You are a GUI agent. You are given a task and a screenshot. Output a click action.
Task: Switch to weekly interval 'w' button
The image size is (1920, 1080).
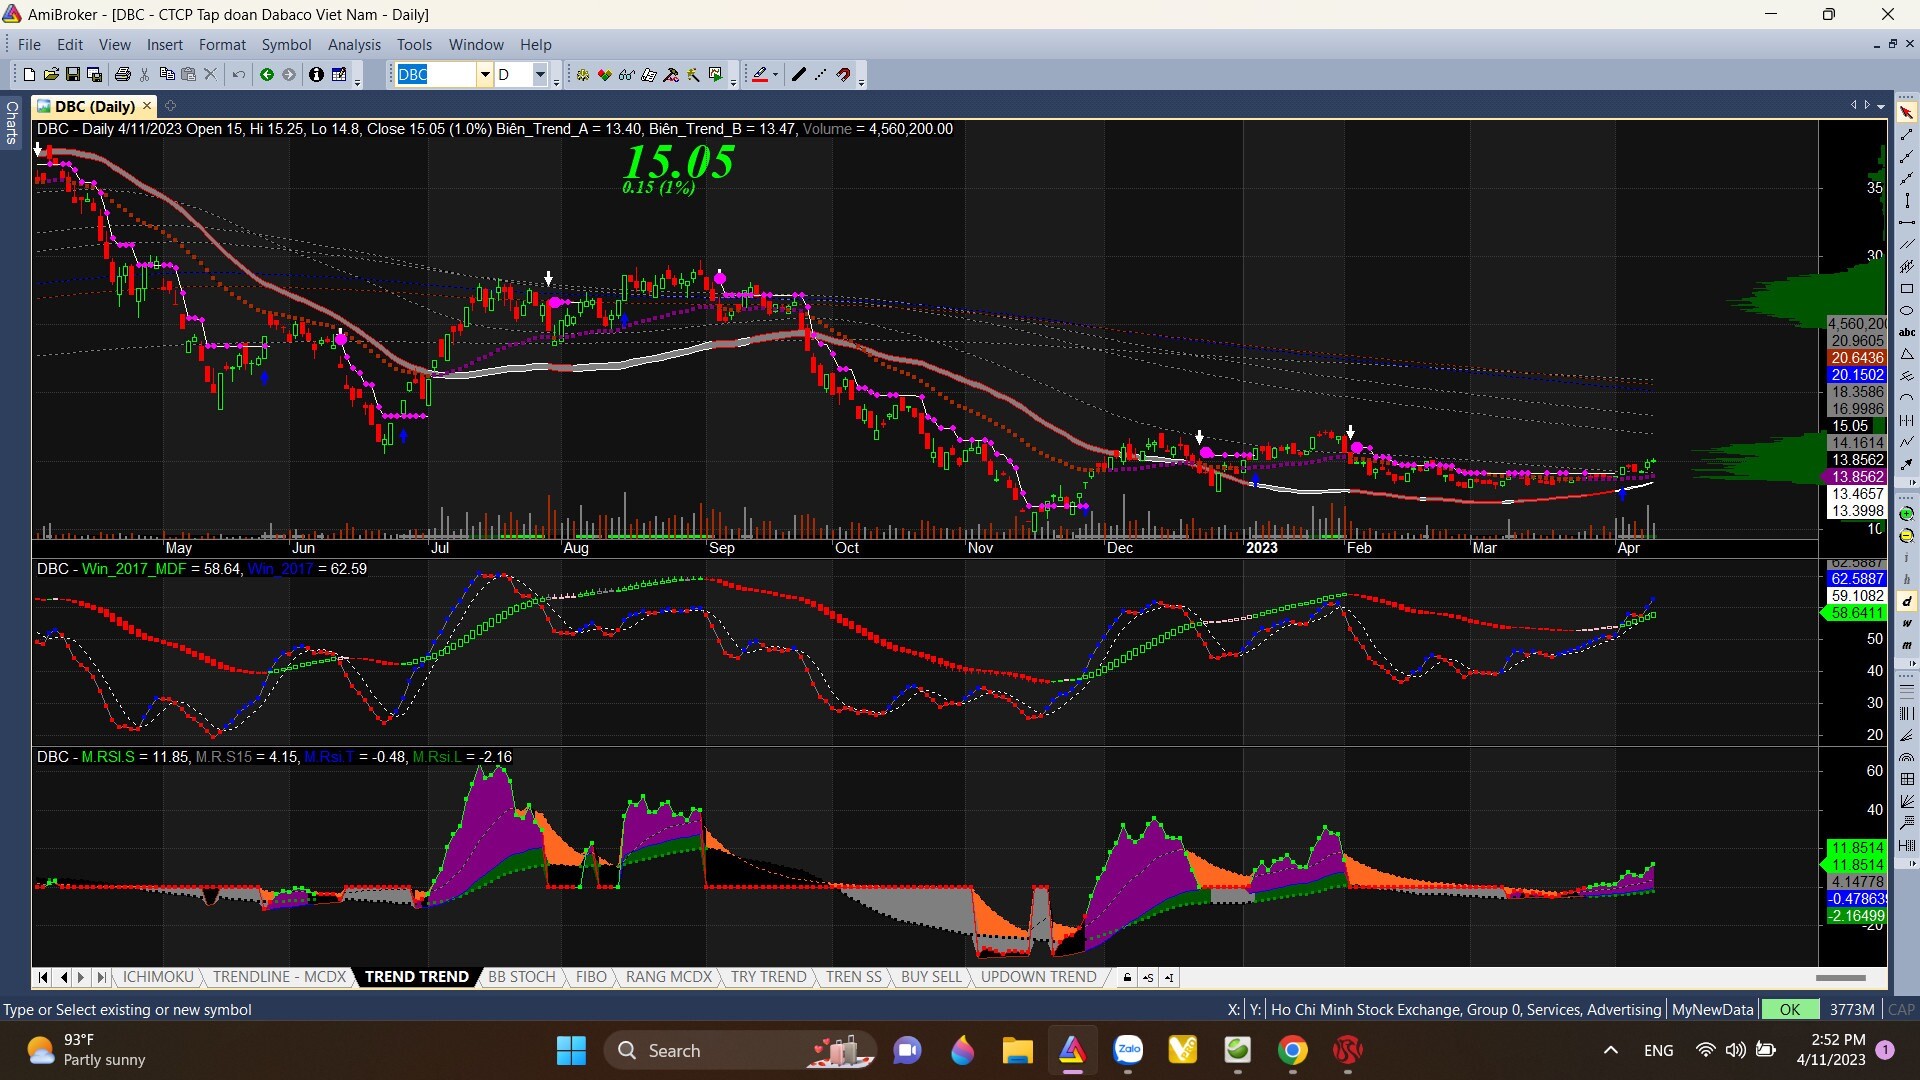pyautogui.click(x=1906, y=623)
